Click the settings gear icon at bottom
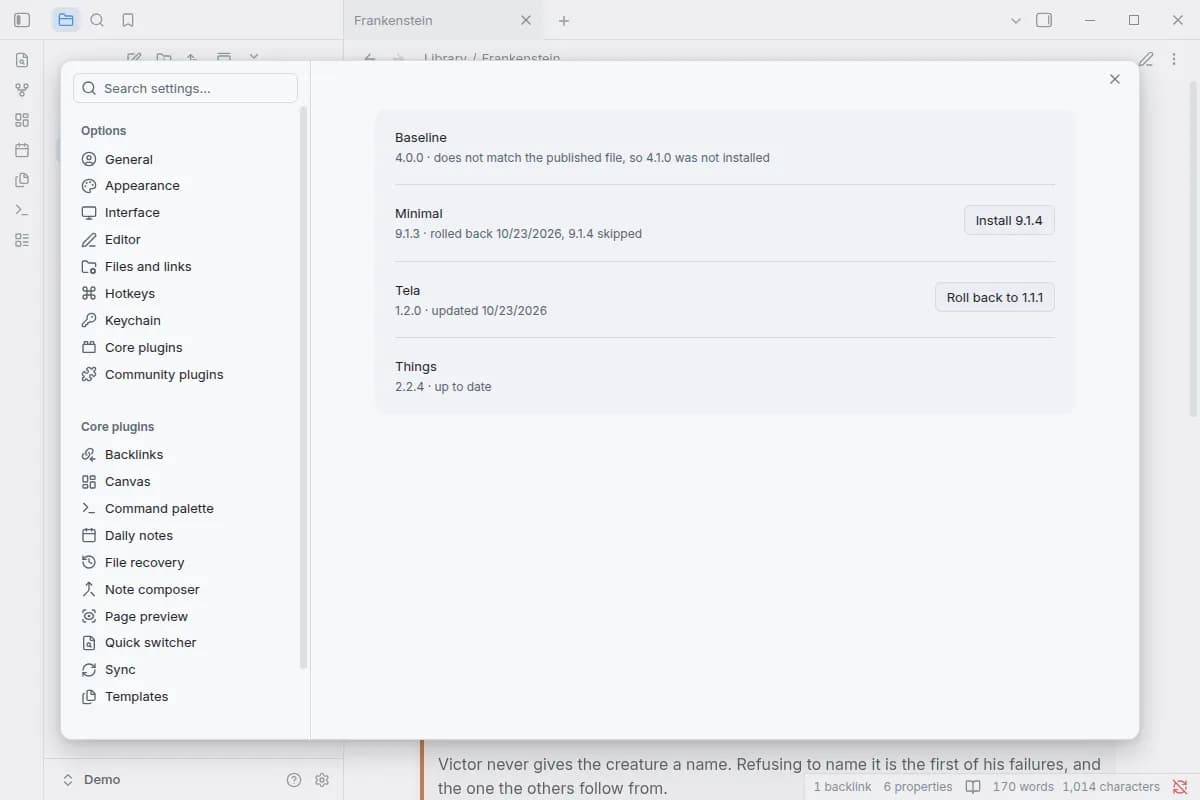This screenshot has height=800, width=1200. 322,780
